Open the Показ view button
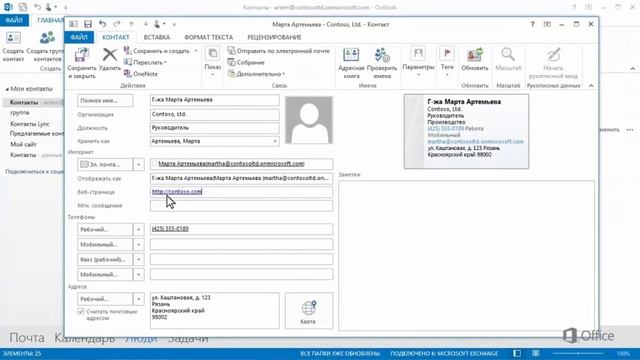Viewport: 640px width, 360px height. pos(213,62)
